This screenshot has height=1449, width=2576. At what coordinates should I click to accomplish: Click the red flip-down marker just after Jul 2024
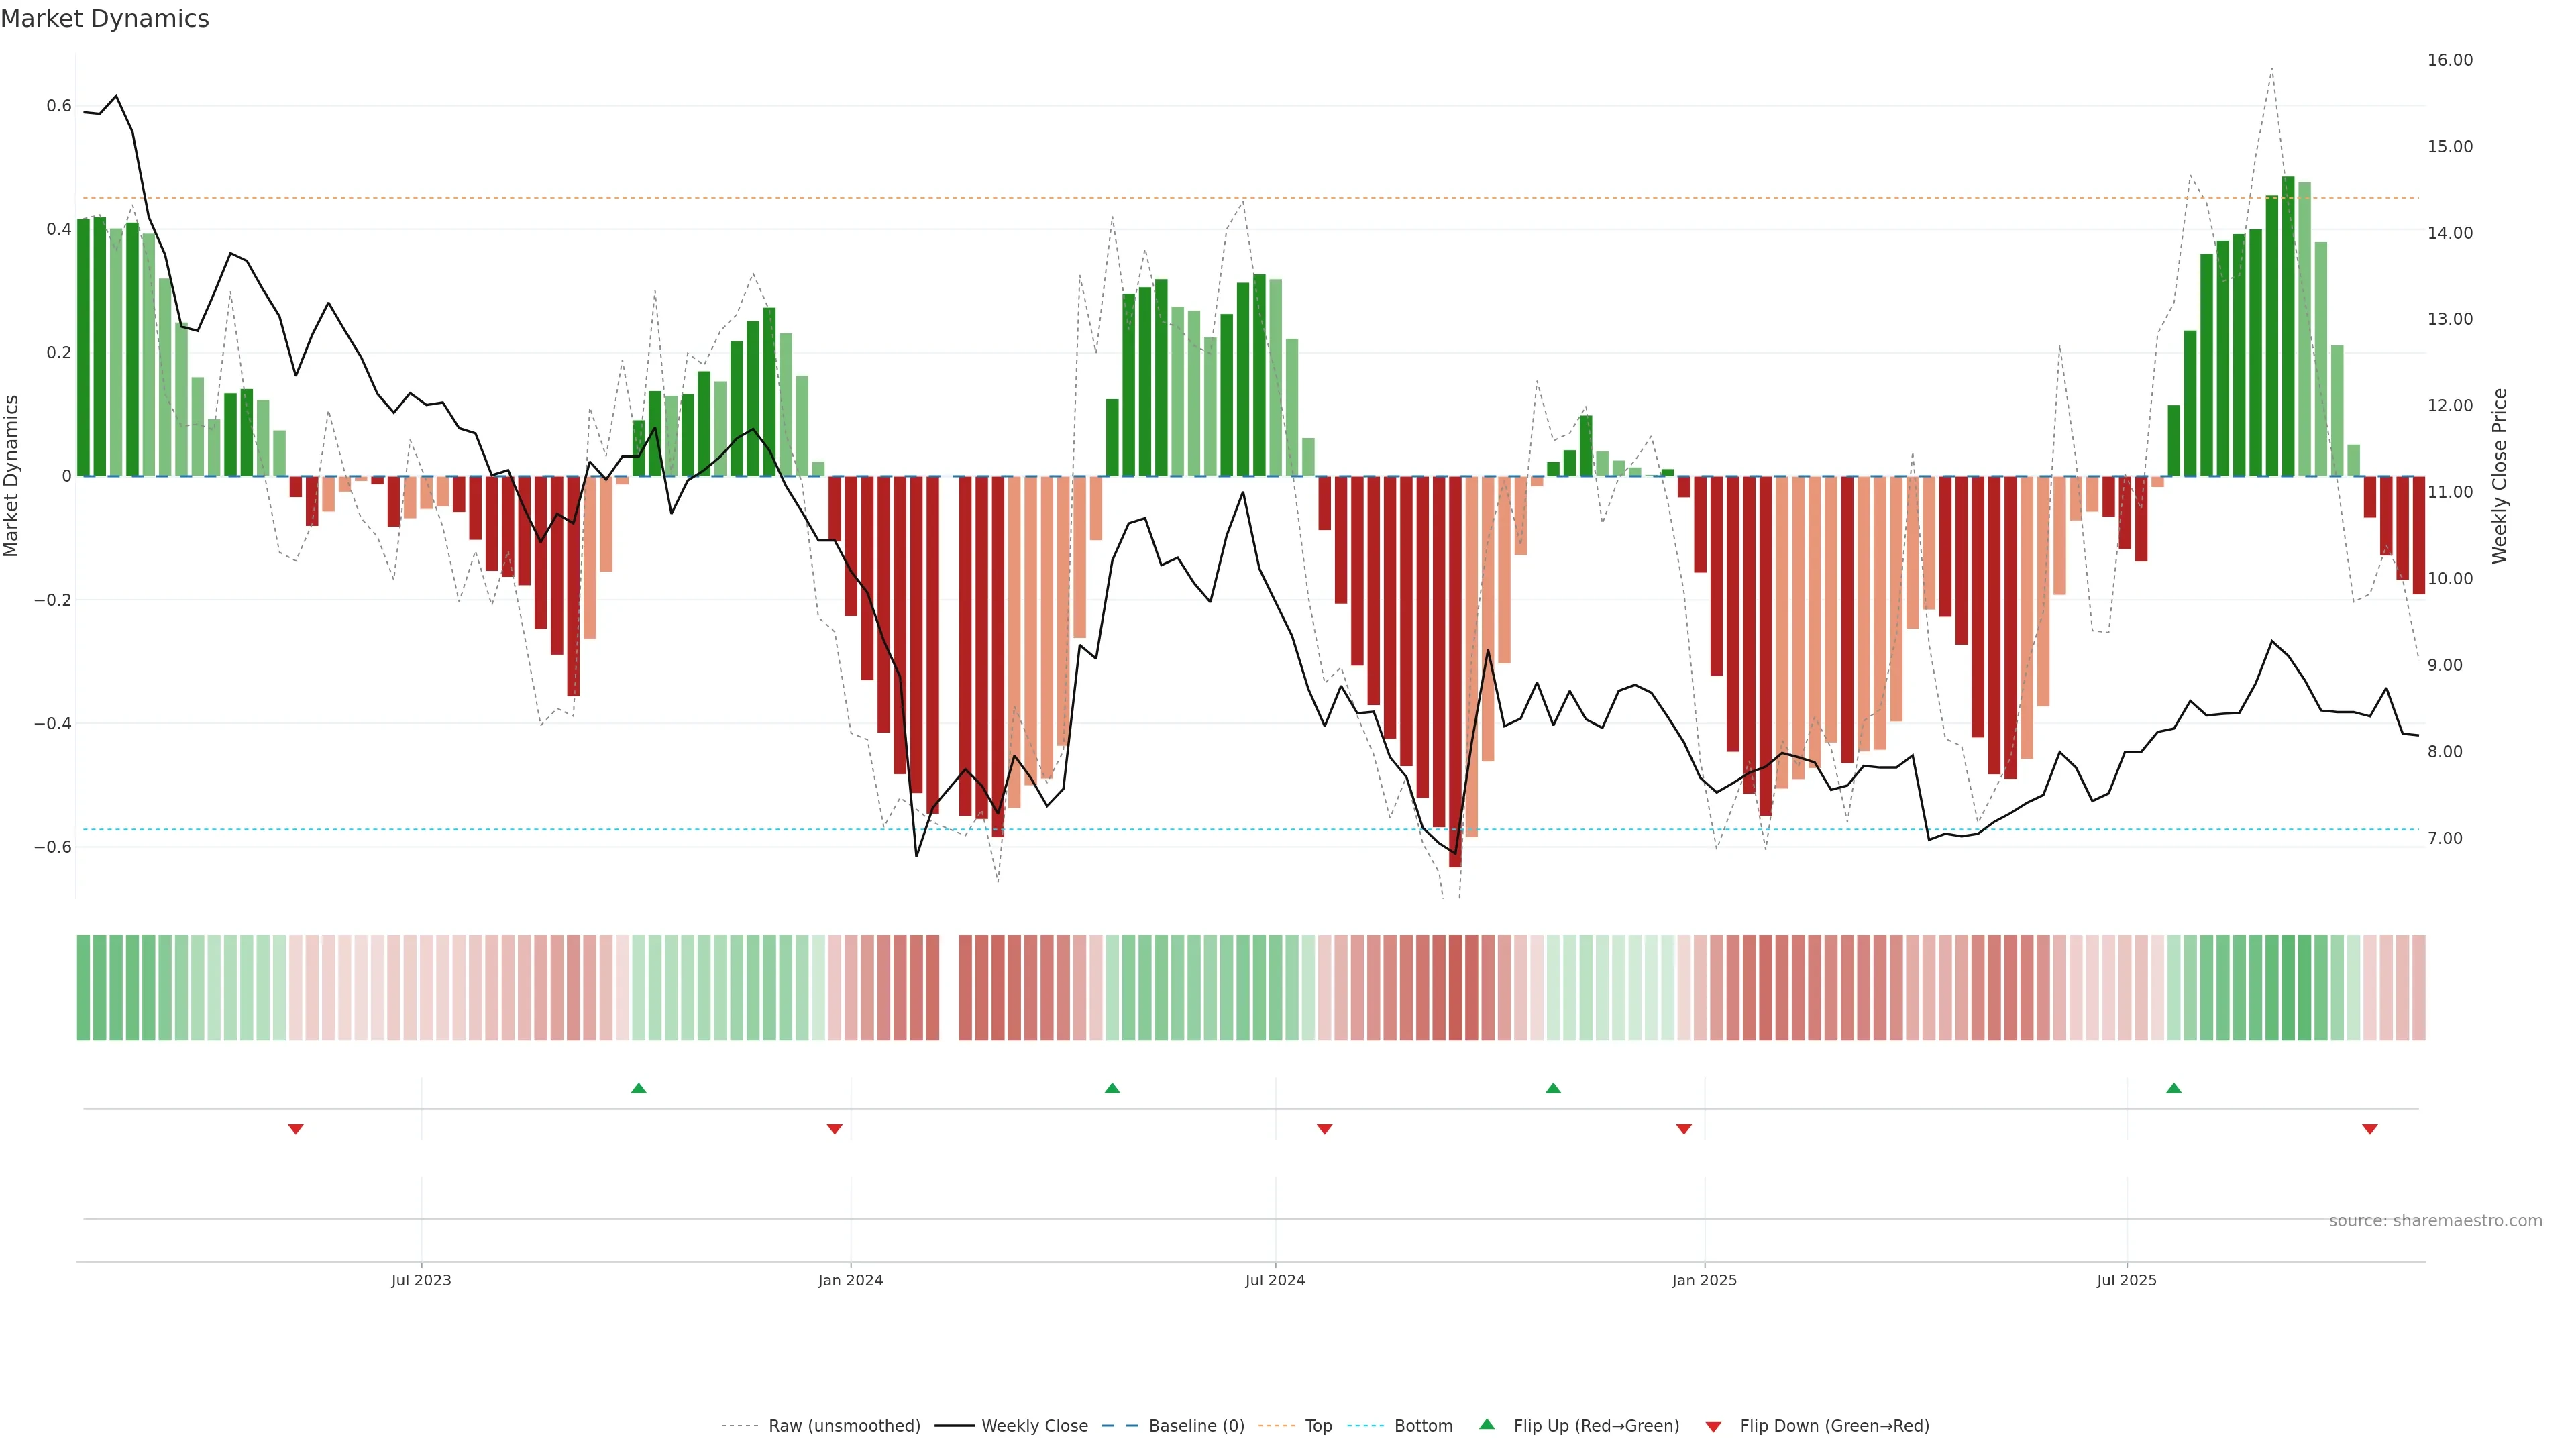pyautogui.click(x=1324, y=1129)
